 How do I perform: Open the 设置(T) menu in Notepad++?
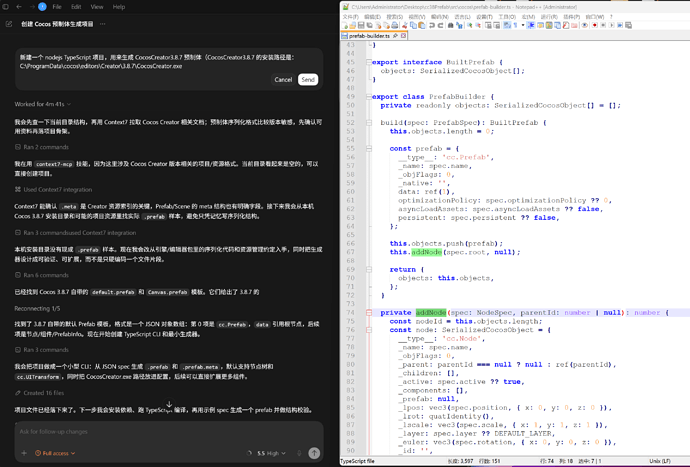484,17
